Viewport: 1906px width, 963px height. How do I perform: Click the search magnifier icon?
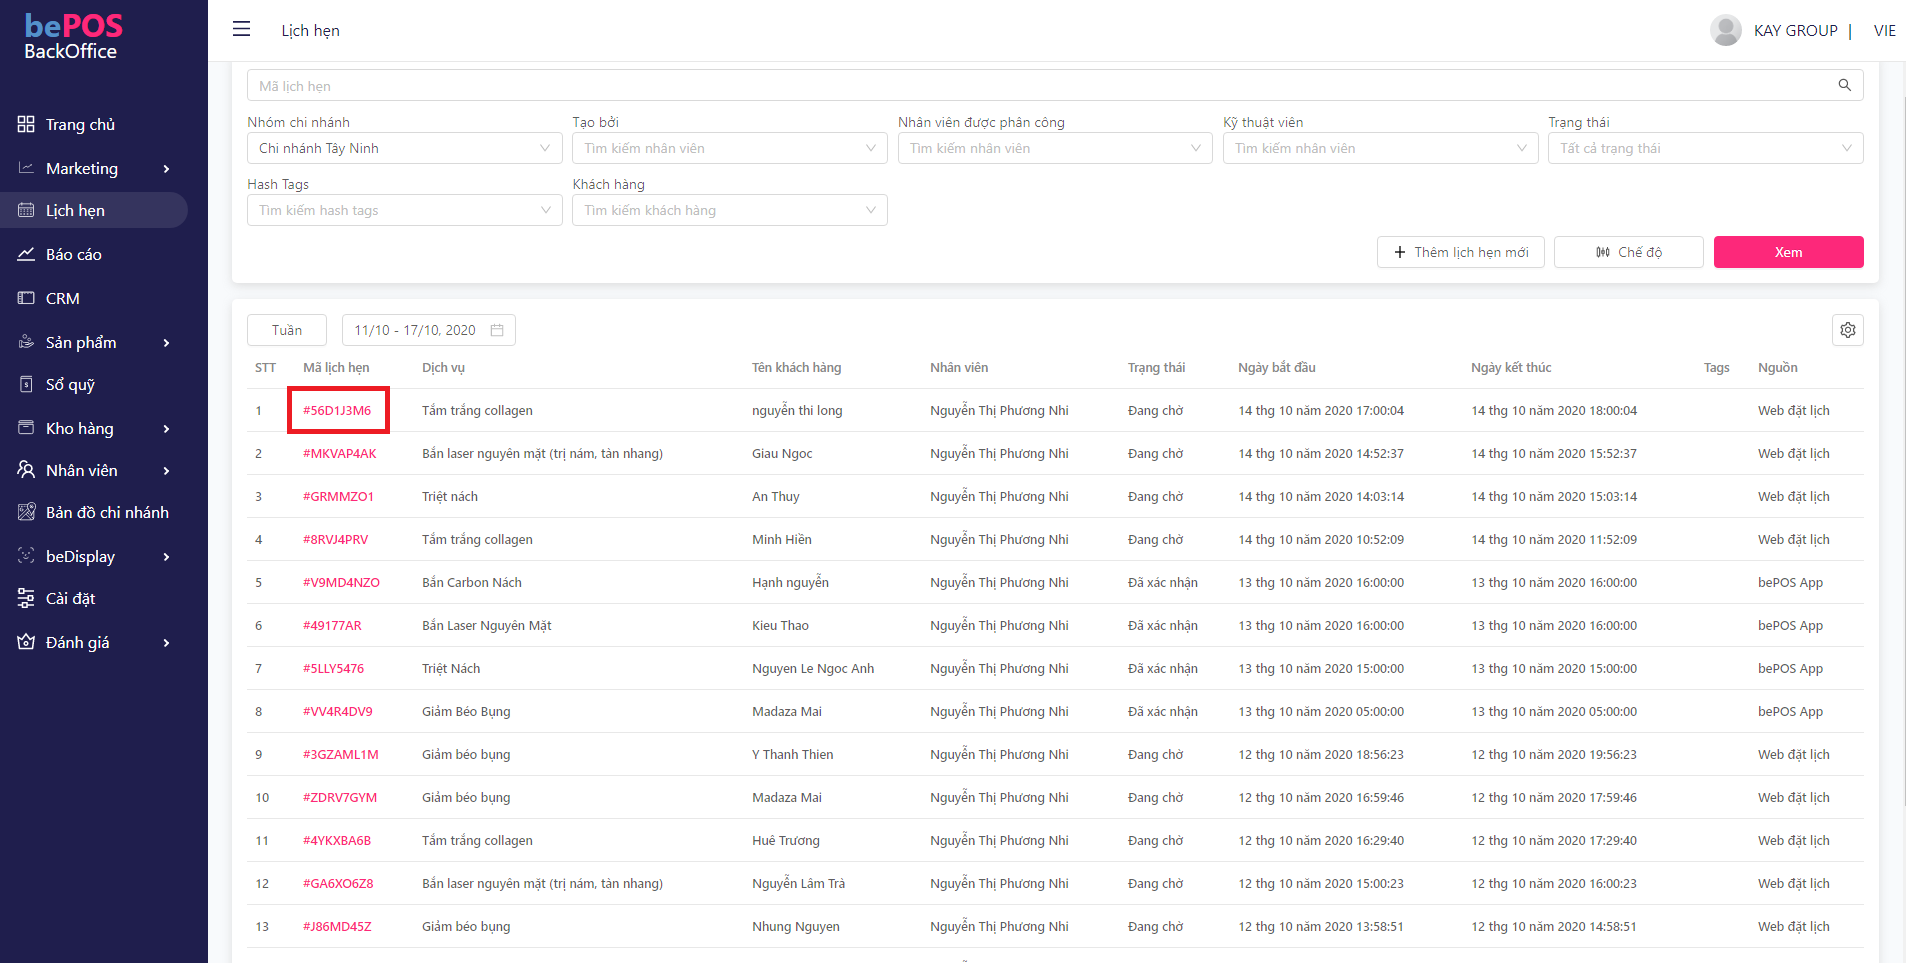(1844, 85)
